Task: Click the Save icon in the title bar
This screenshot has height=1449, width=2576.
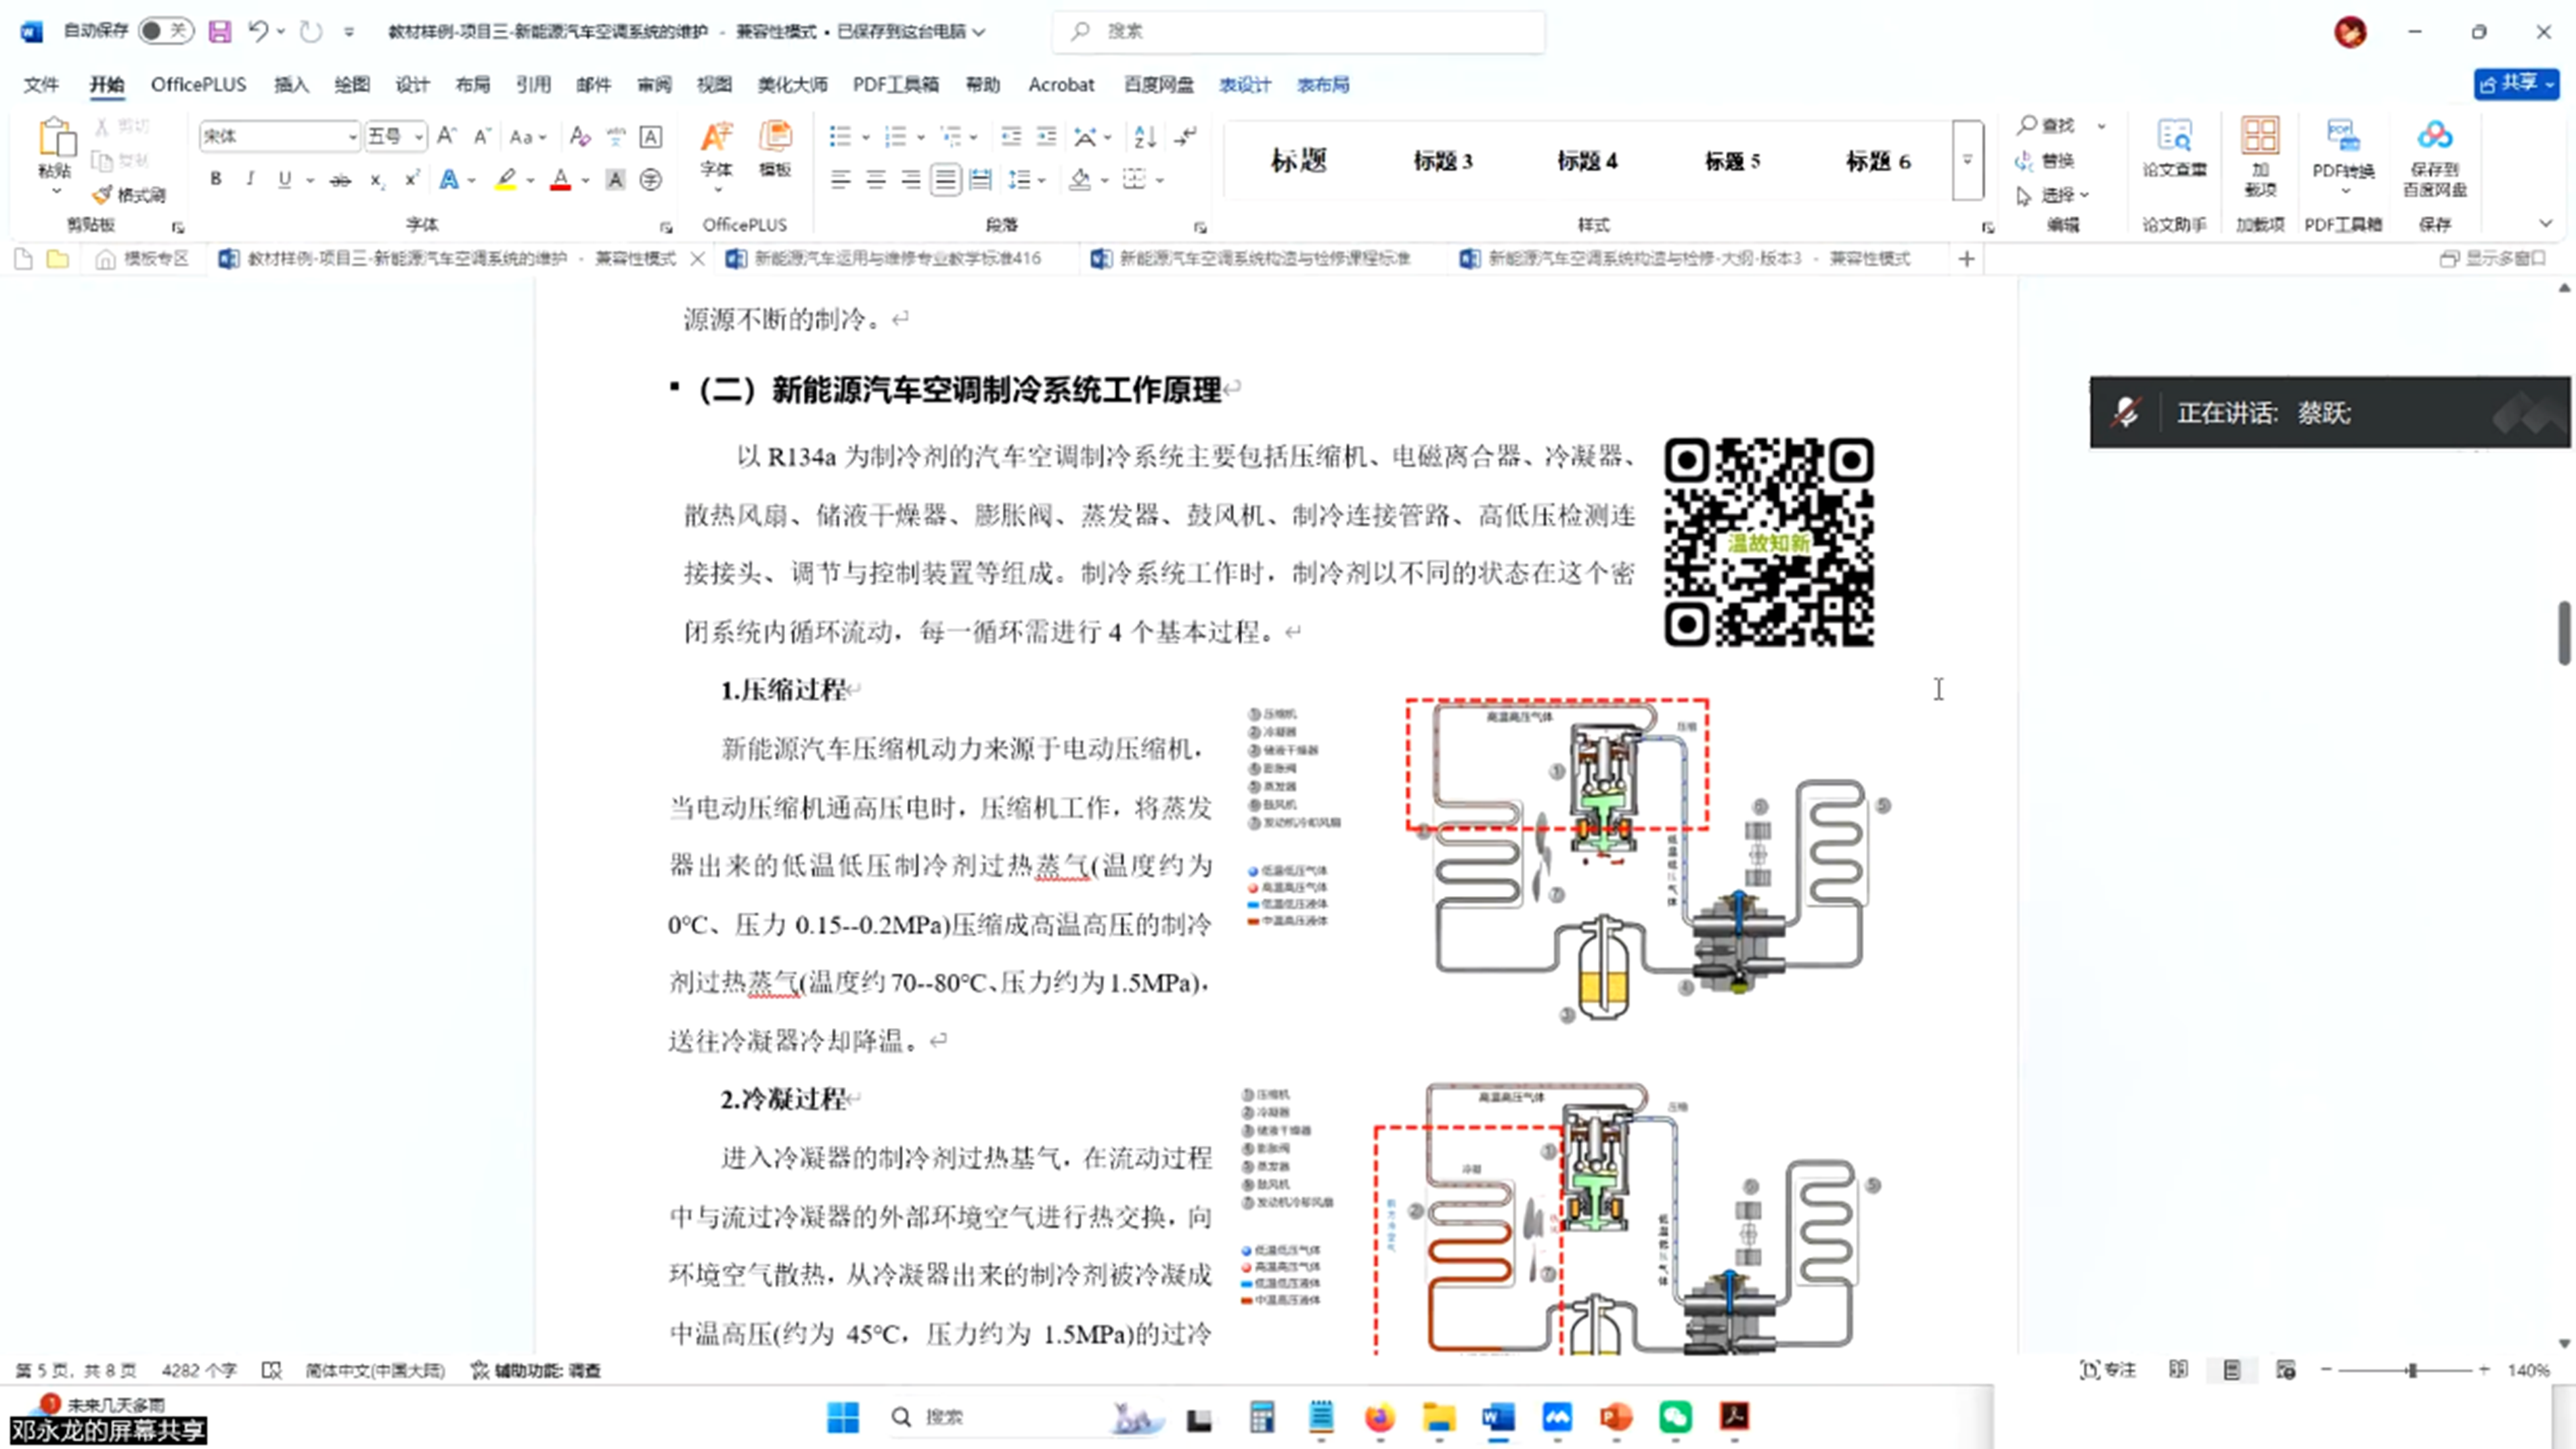Action: click(x=219, y=31)
